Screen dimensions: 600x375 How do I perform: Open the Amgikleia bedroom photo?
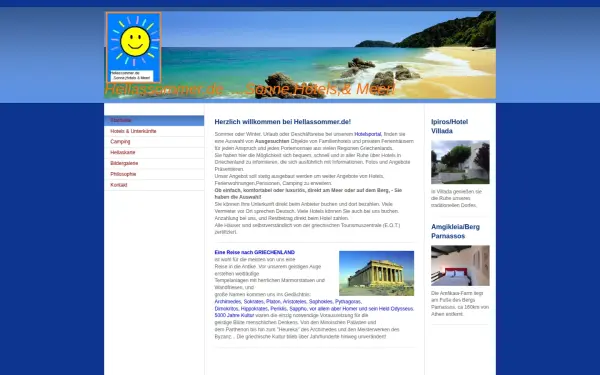[x=460, y=266]
